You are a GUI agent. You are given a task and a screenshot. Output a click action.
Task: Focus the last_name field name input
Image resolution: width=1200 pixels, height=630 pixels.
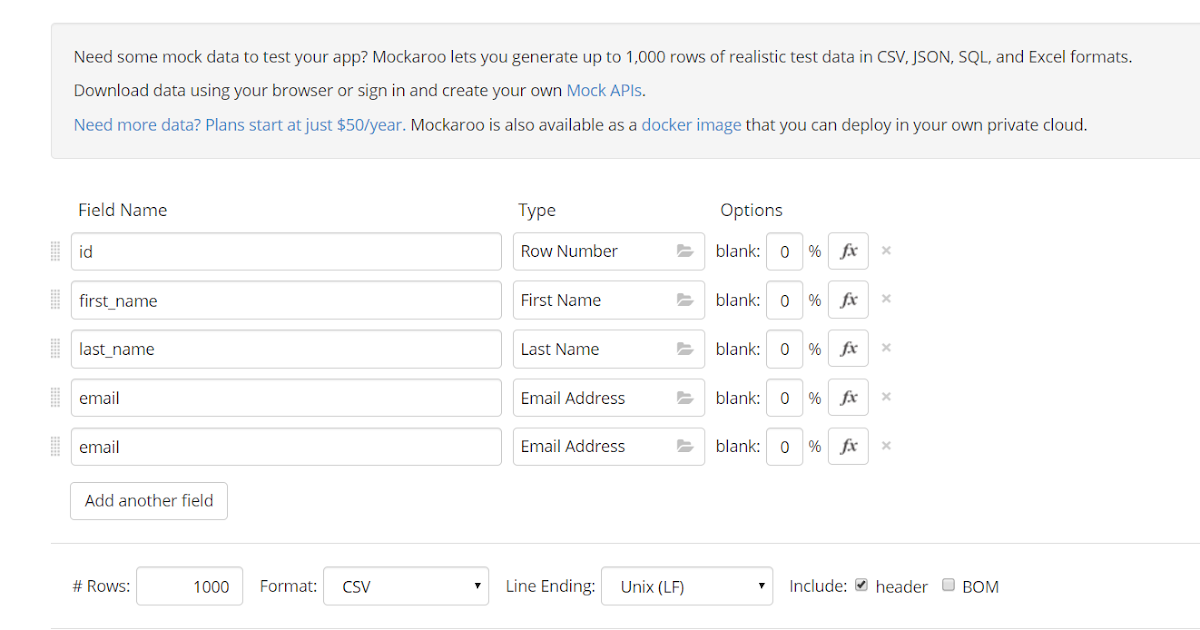pyautogui.click(x=286, y=349)
